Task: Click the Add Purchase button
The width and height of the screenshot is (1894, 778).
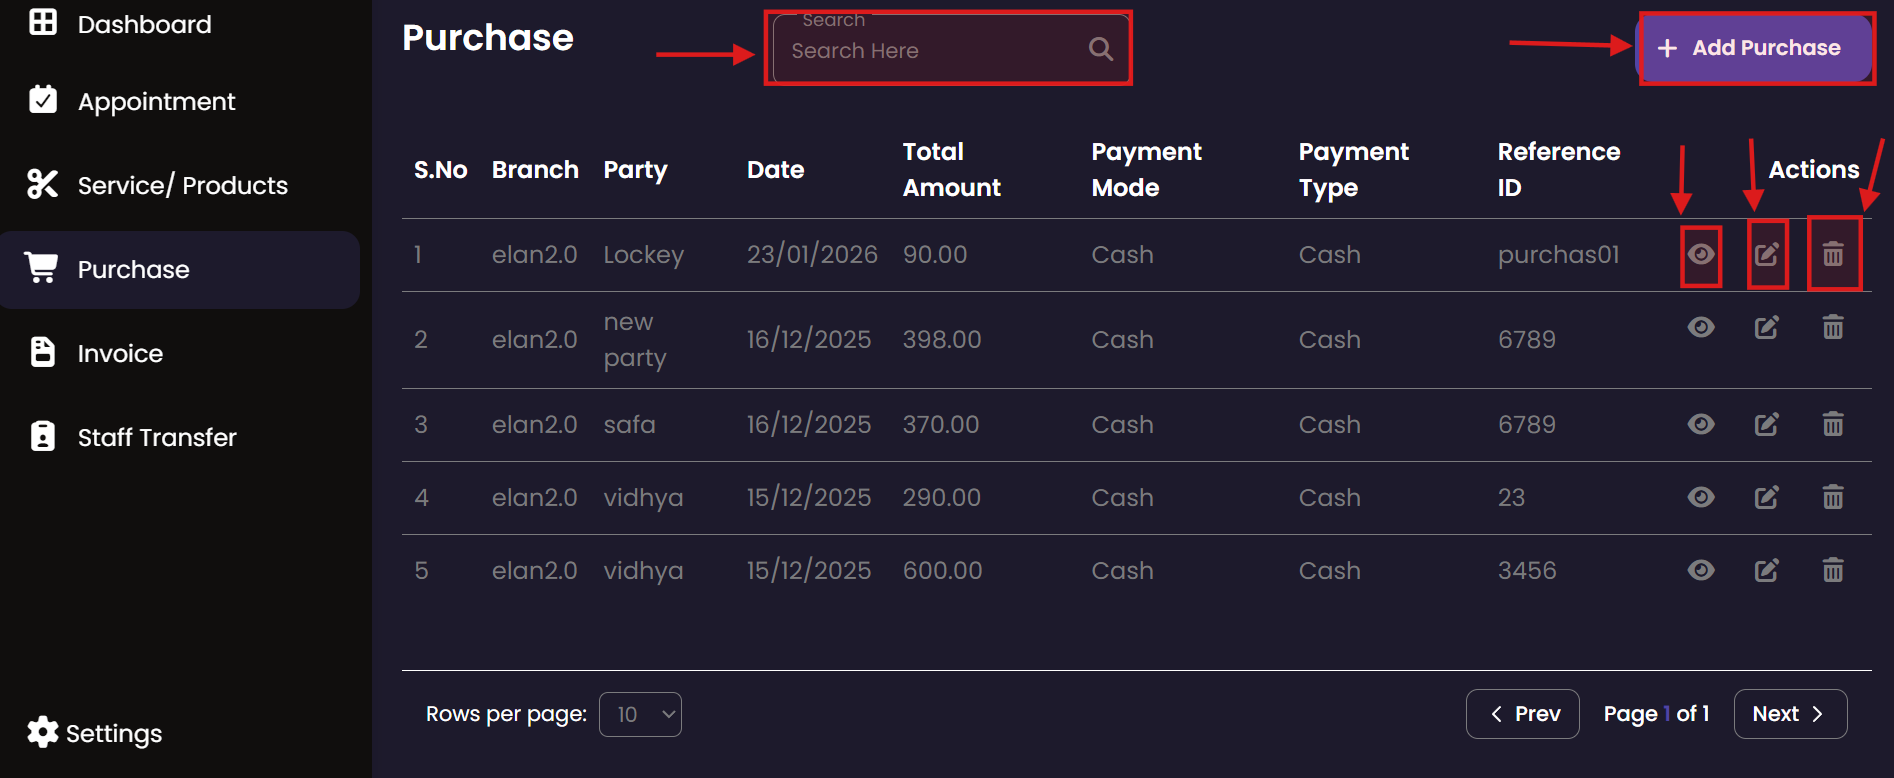Action: tap(1754, 48)
